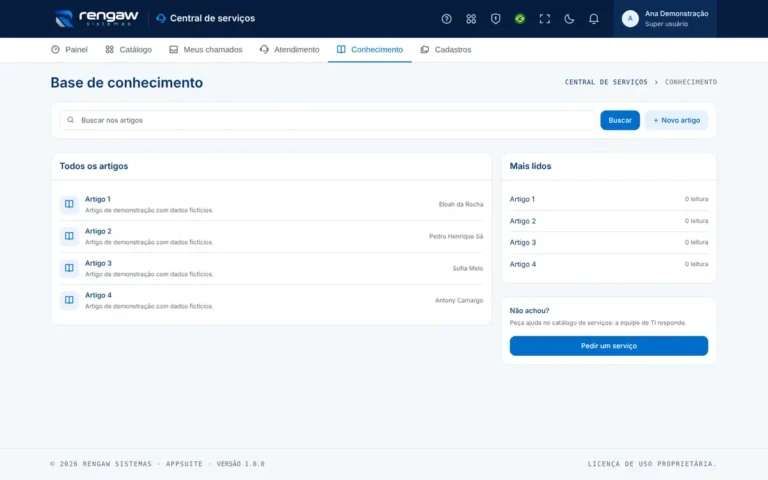Click author name Pedro Henrique Sá
The image size is (768, 480).
(456, 236)
